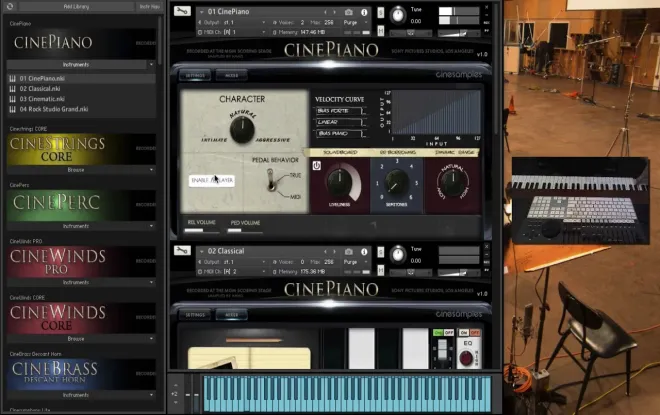Load next instrument arrow on 02 Classical

pyautogui.click(x=335, y=252)
